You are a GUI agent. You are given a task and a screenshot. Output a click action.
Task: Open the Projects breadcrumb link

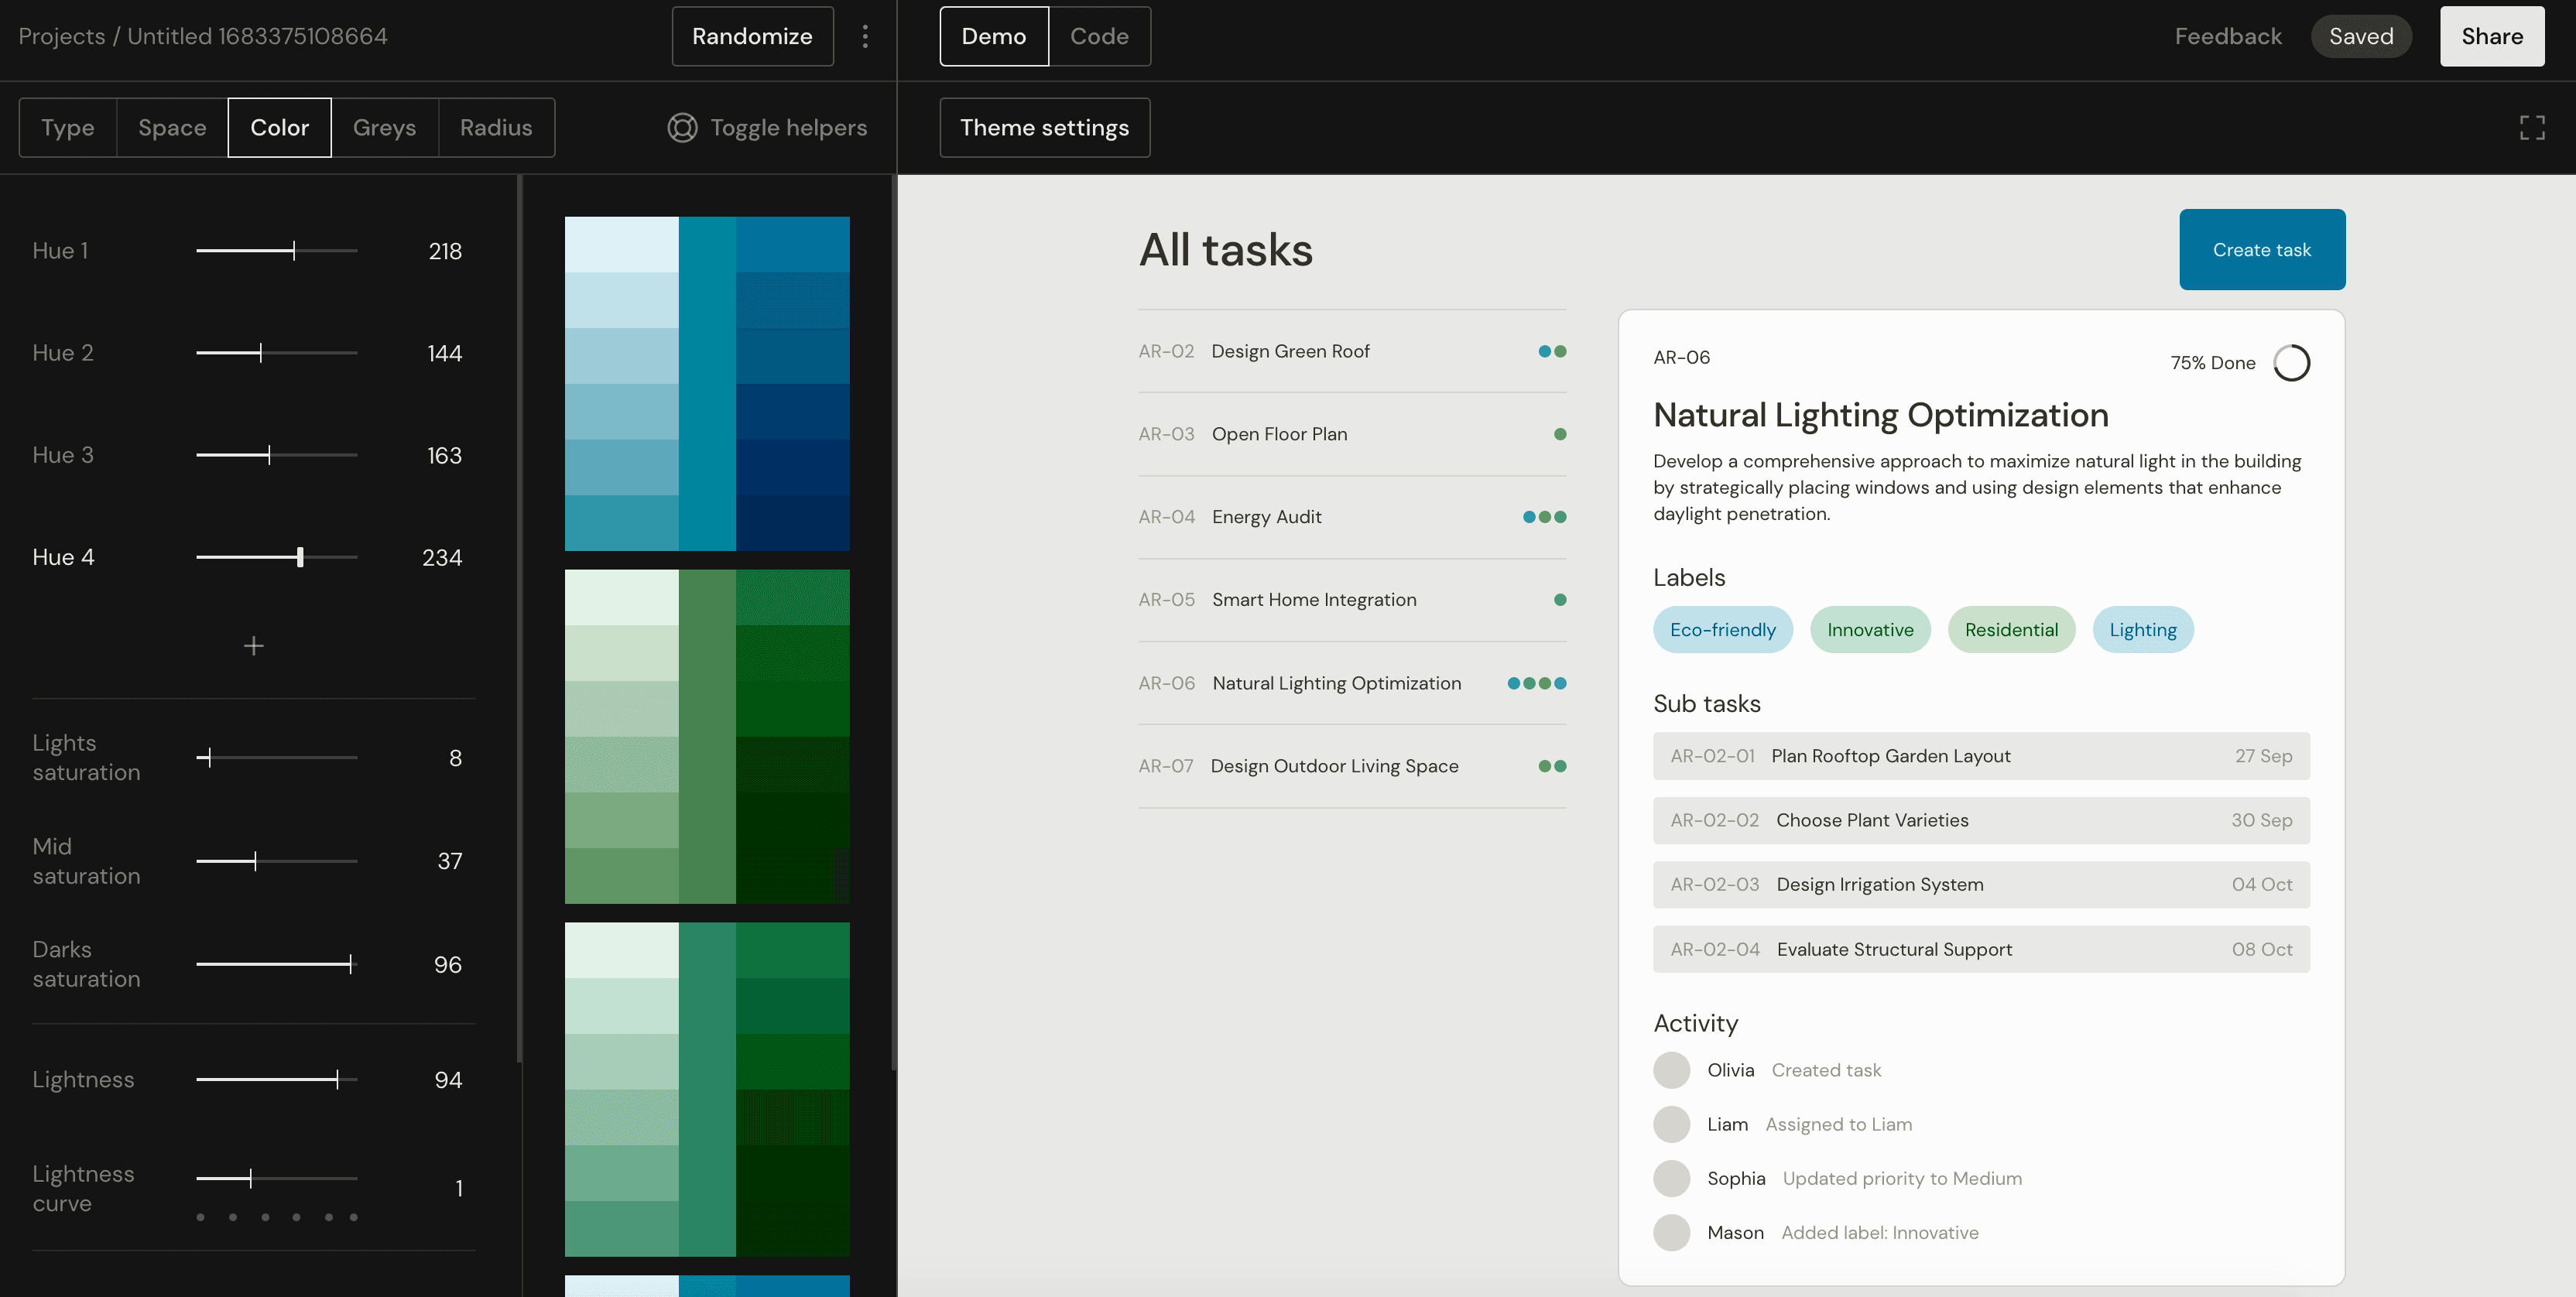pyautogui.click(x=62, y=36)
